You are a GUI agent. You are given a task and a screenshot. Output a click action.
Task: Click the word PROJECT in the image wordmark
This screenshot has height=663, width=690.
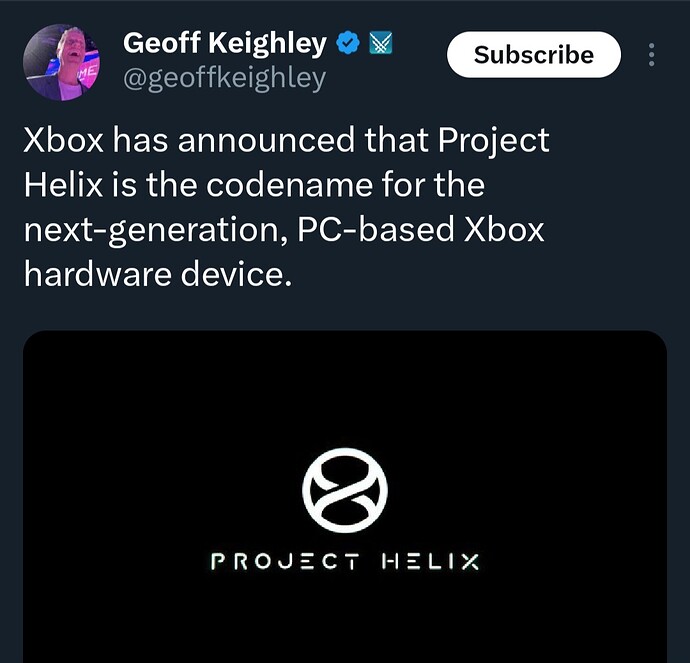pos(283,562)
